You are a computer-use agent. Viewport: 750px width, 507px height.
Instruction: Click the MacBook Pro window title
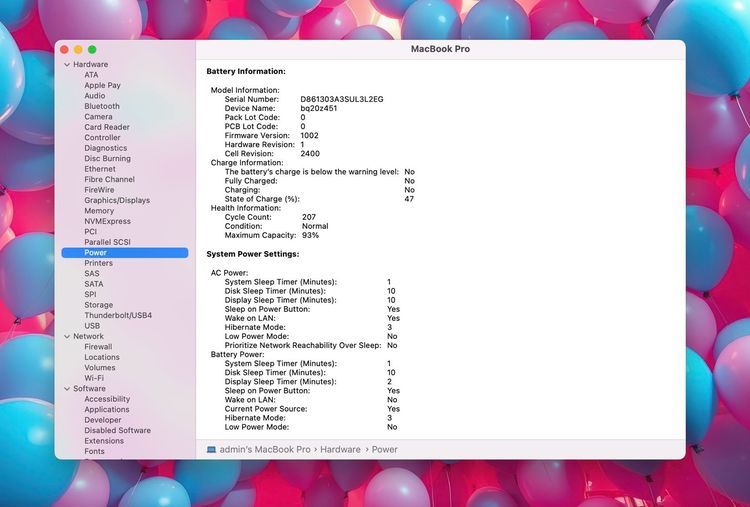click(x=440, y=49)
